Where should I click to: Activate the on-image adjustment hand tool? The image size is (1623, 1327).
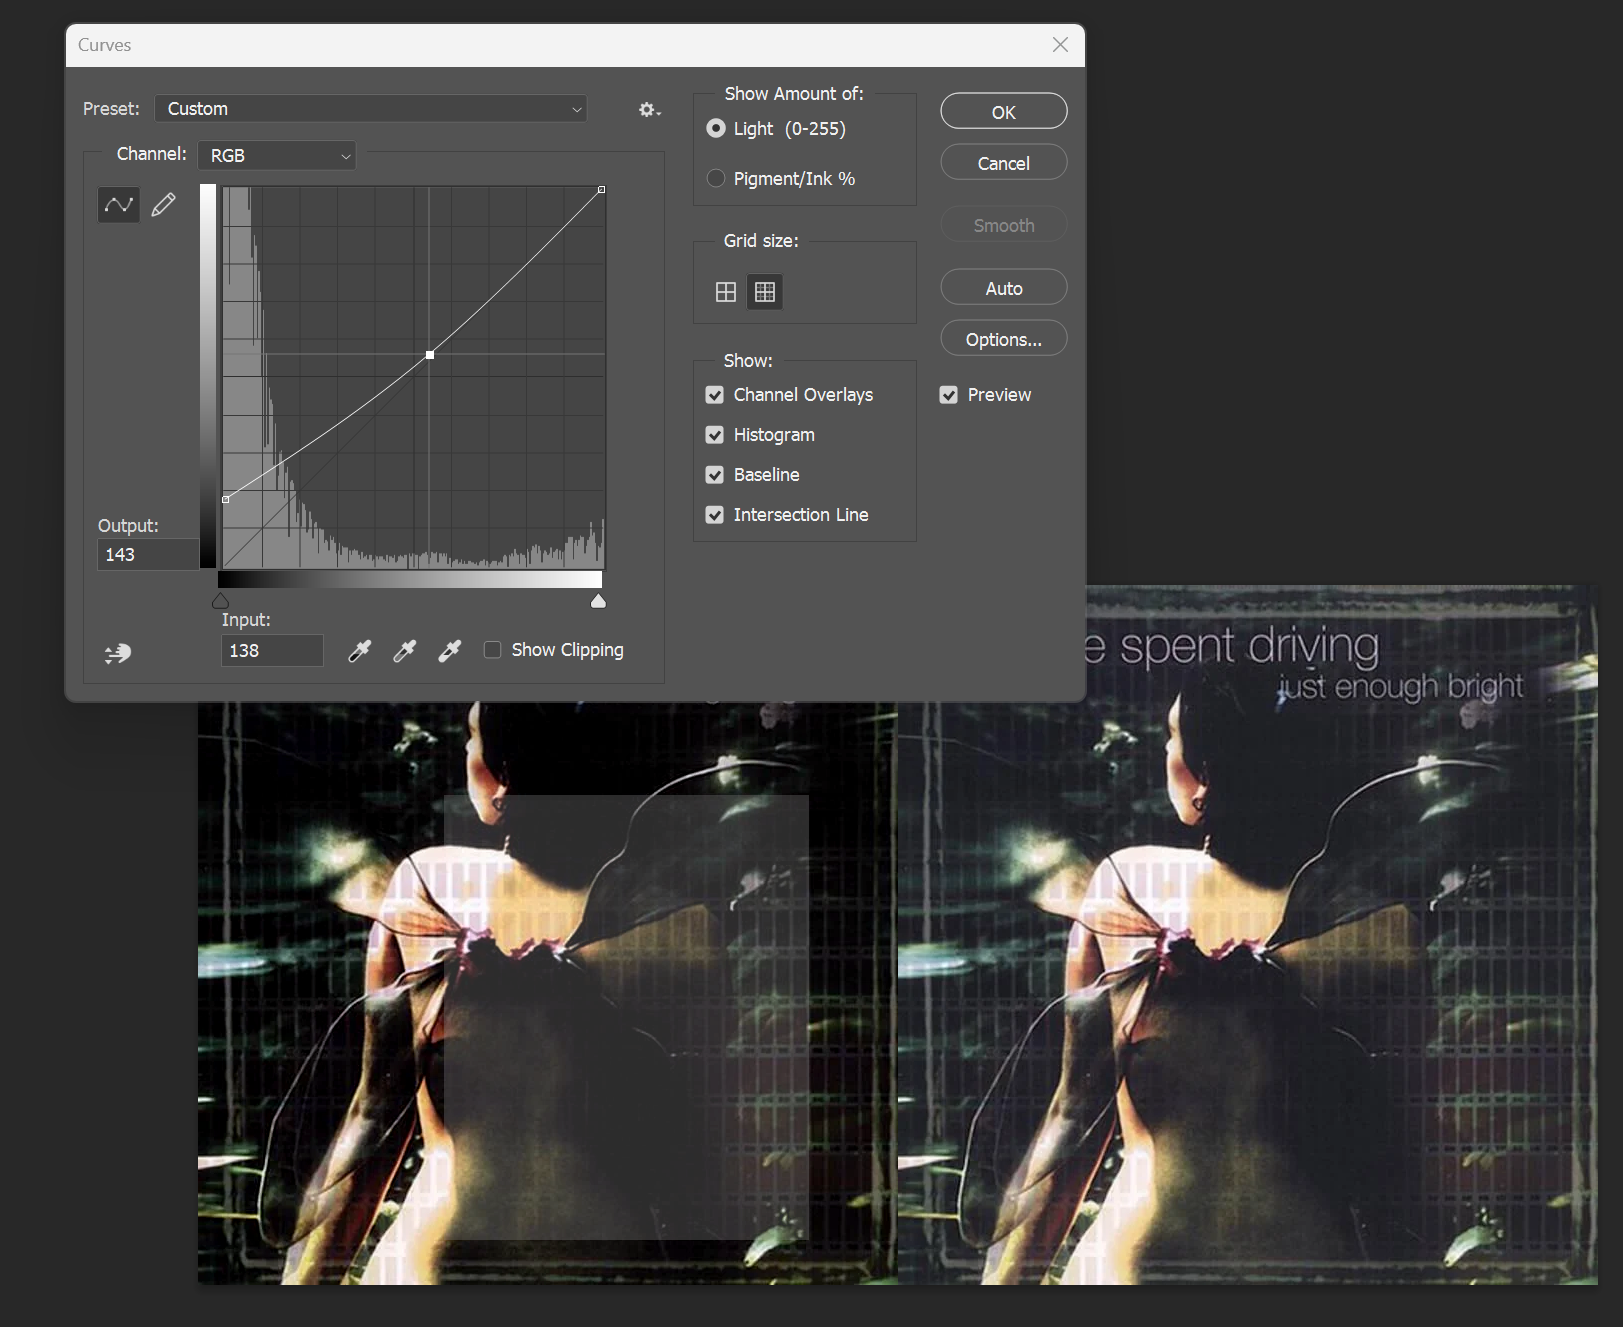coord(118,653)
